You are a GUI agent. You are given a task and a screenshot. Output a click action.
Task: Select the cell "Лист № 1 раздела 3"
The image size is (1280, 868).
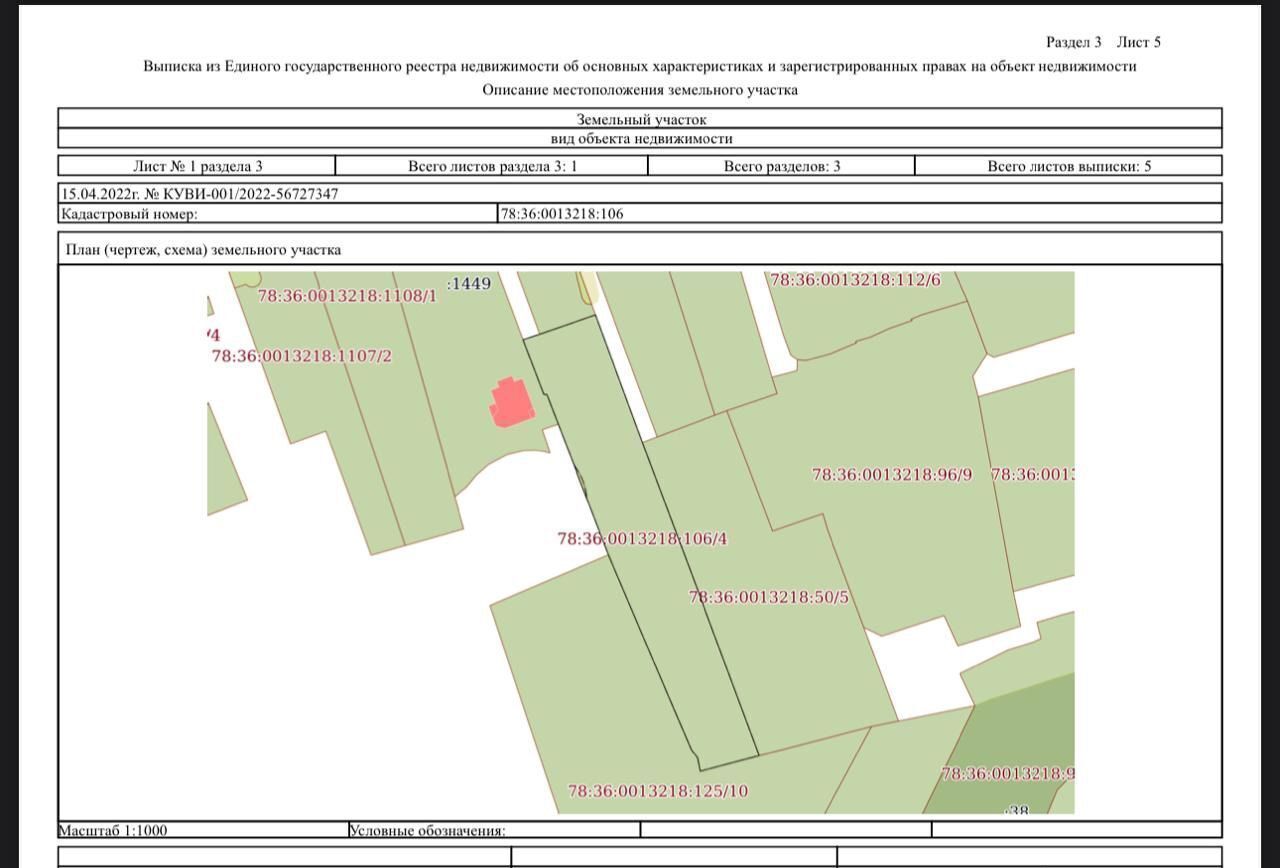click(197, 166)
